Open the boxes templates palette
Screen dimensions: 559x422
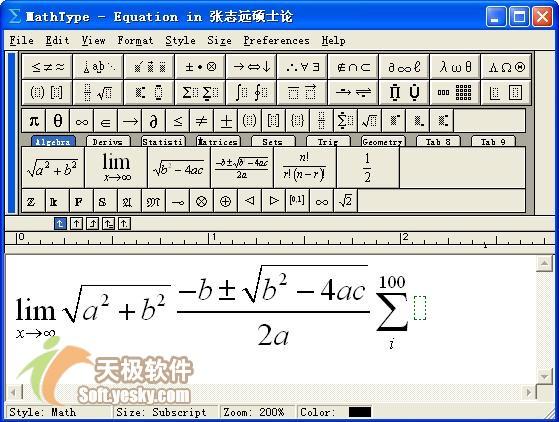[506, 93]
